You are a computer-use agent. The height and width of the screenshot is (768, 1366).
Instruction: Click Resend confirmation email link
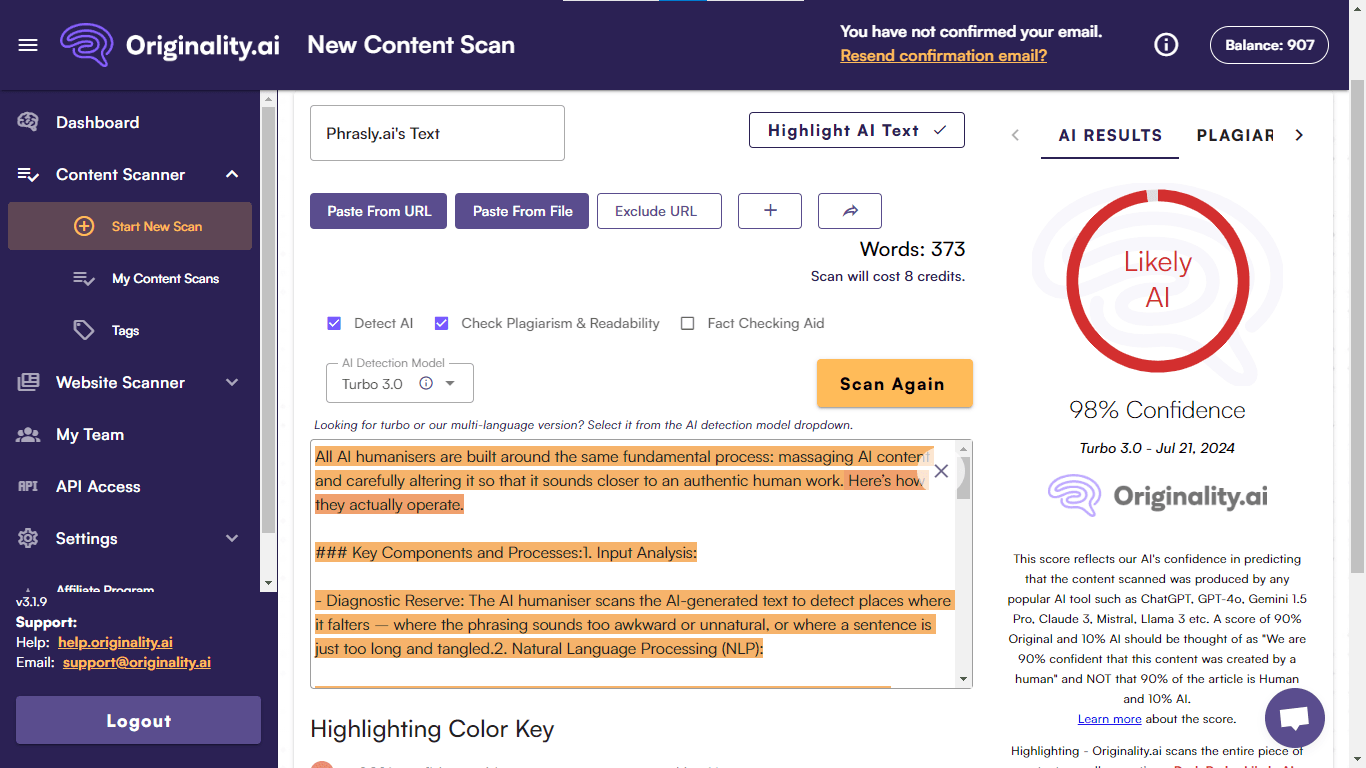pyautogui.click(x=943, y=56)
